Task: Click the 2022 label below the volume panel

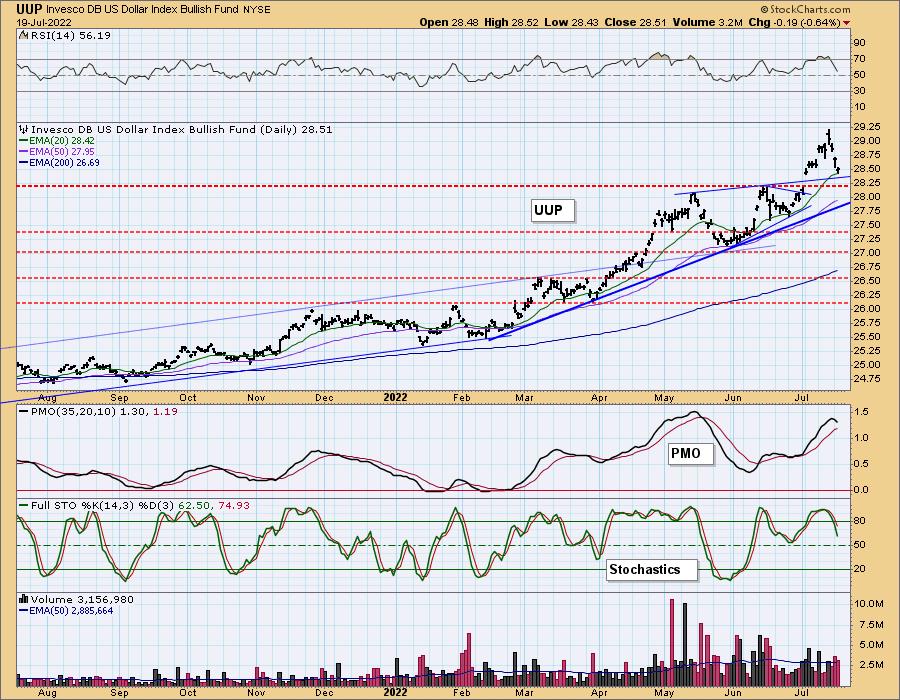Action: tap(395, 692)
